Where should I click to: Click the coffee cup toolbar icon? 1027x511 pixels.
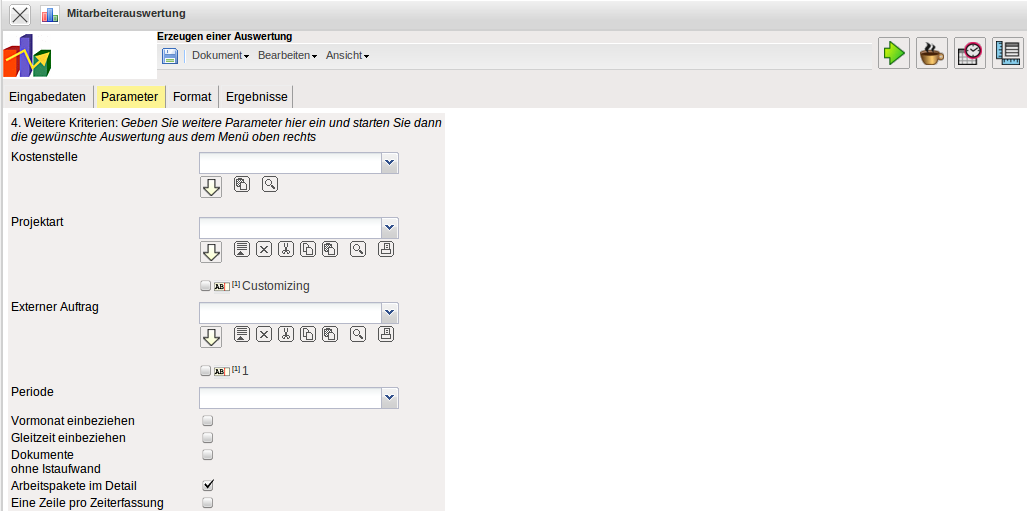[931, 53]
